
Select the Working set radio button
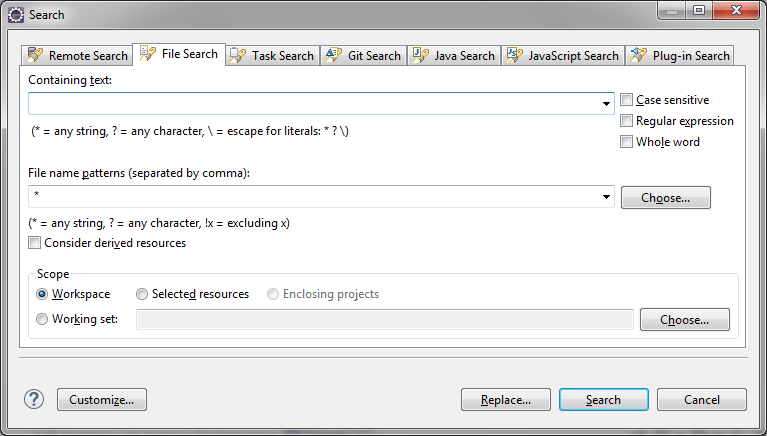(x=42, y=319)
